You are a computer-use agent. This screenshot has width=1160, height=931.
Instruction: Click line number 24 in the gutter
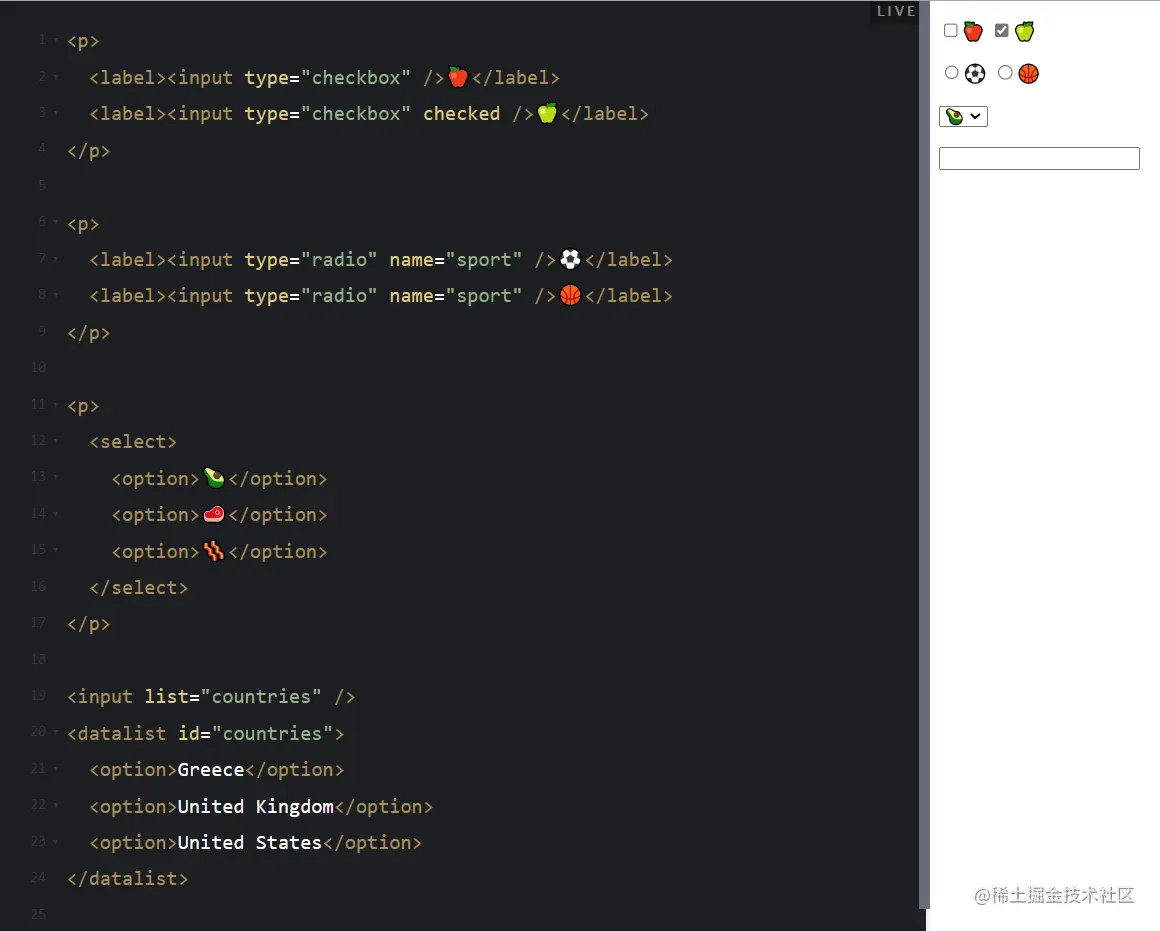click(x=38, y=878)
